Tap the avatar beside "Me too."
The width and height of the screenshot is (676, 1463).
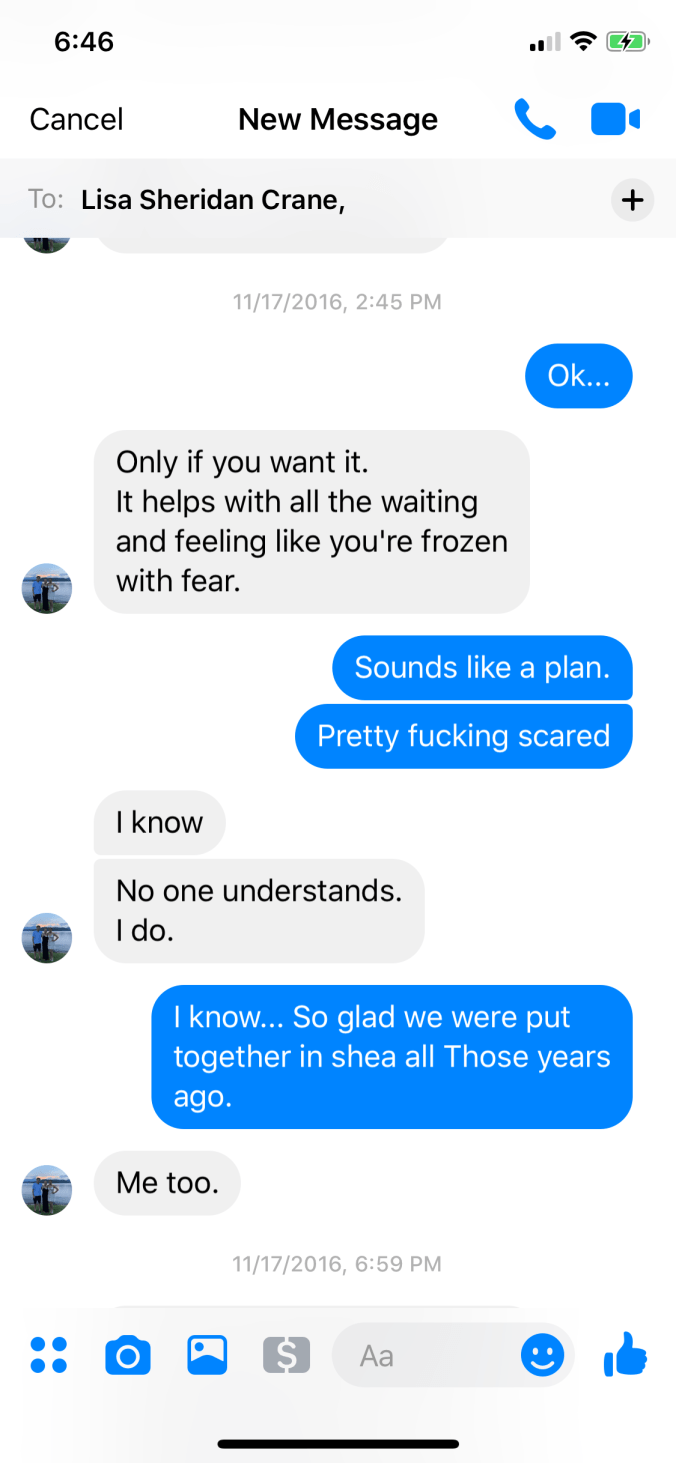point(47,1190)
